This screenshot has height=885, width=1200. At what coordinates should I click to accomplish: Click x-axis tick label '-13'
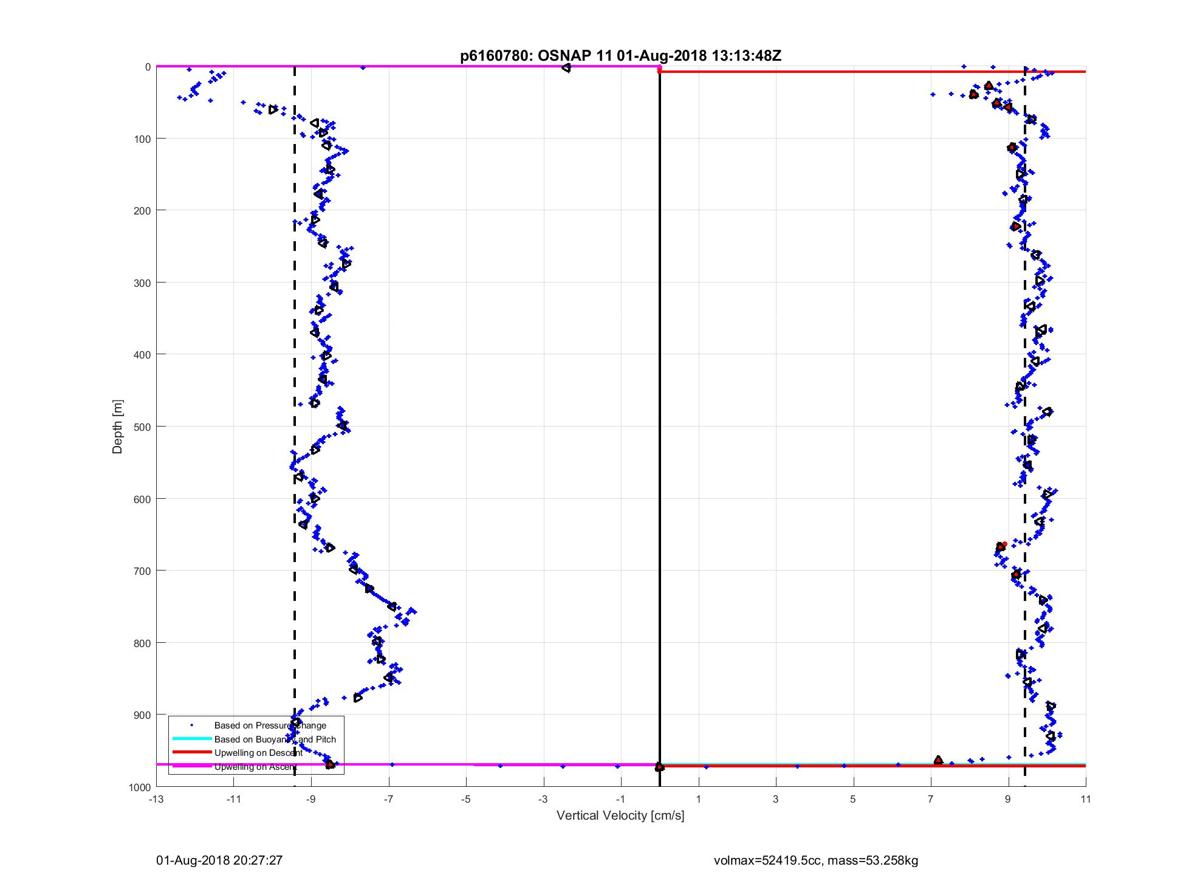pyautogui.click(x=155, y=799)
